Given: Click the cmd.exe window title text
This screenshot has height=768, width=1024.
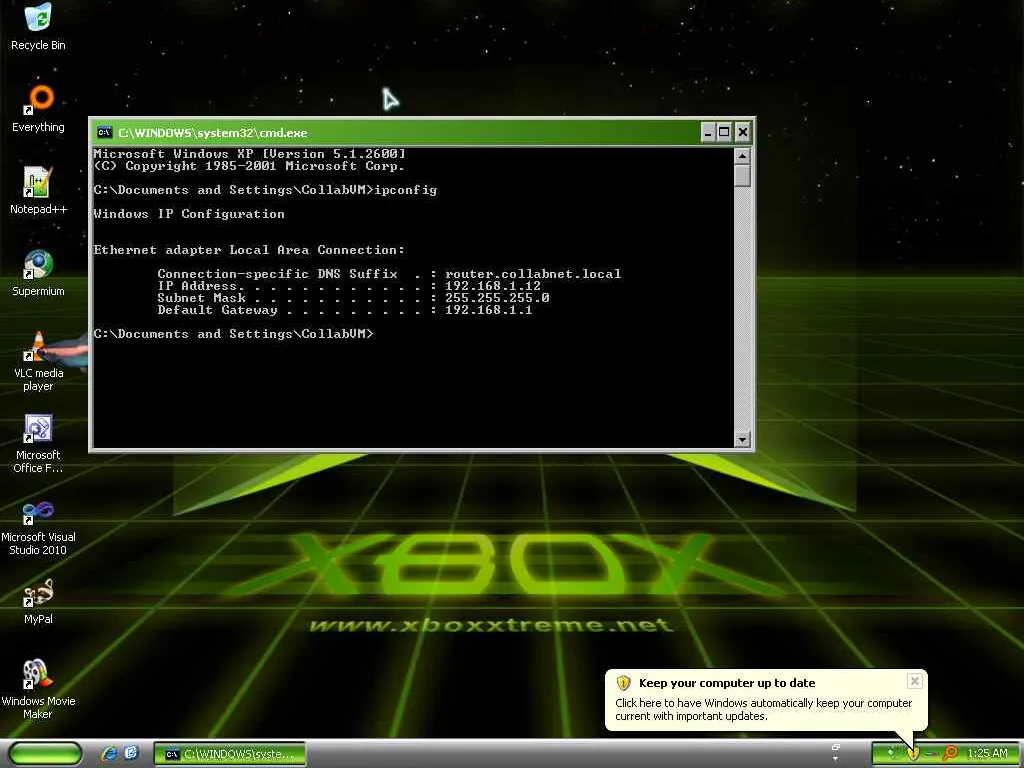Looking at the screenshot, I should (x=212, y=133).
